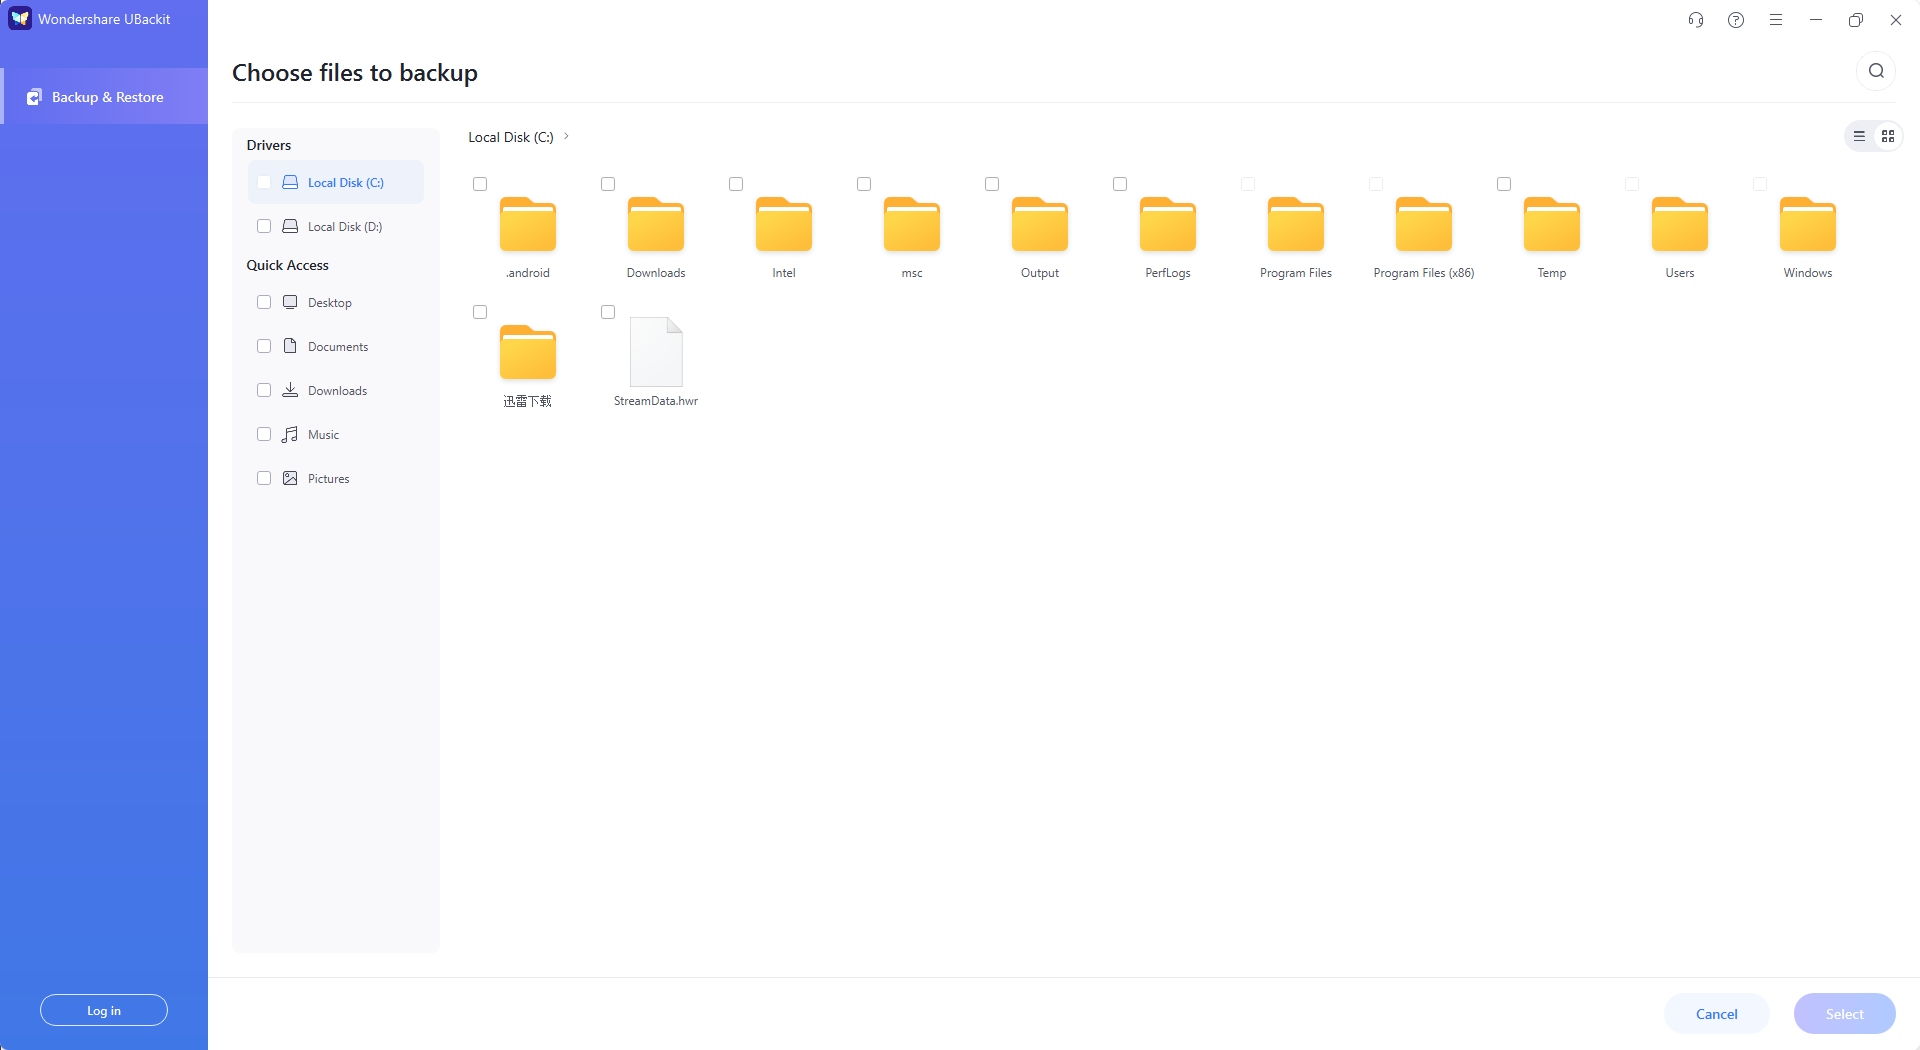The height and width of the screenshot is (1050, 1920).
Task: Open the Output folder icon
Action: [x=1040, y=224]
